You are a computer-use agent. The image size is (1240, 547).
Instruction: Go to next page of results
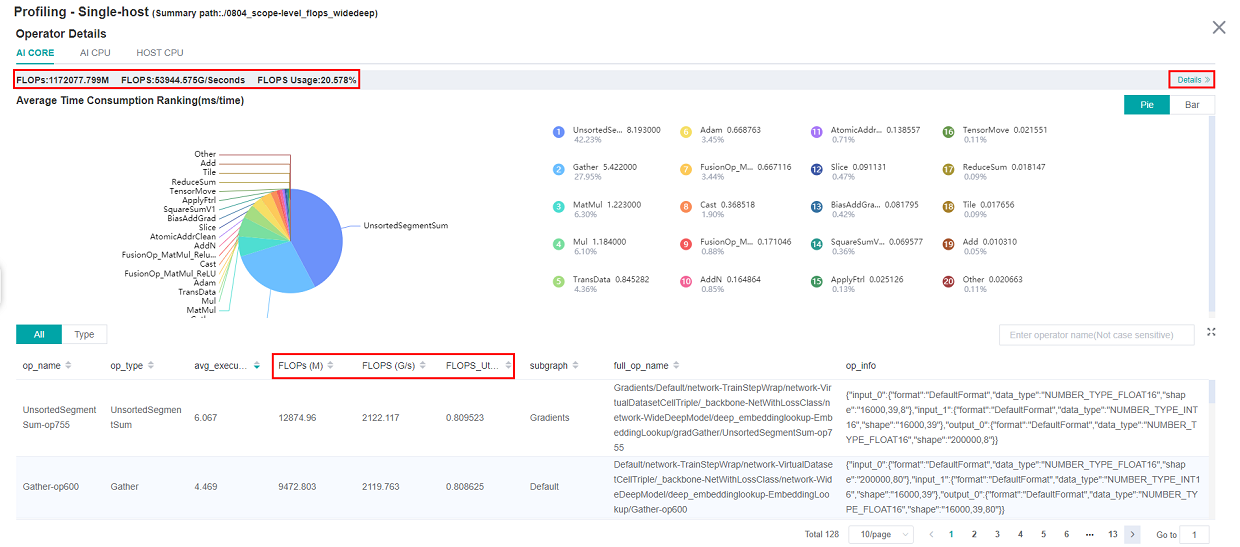click(1132, 535)
